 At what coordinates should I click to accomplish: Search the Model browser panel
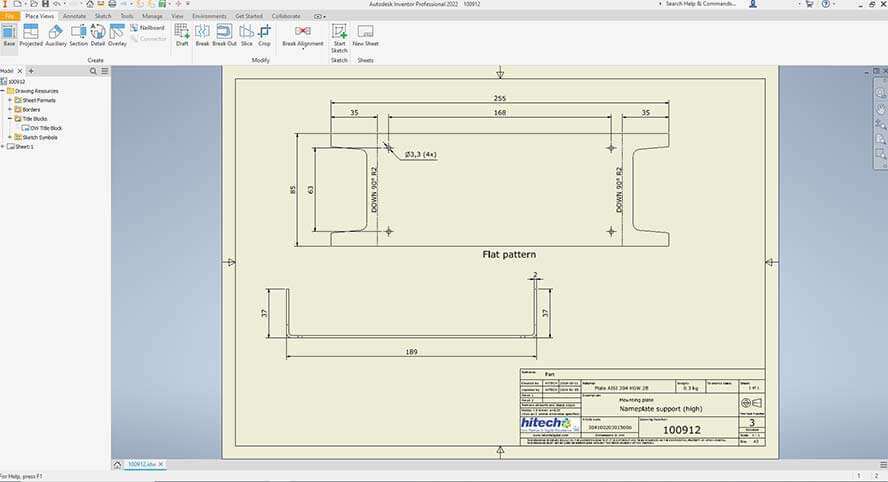93,71
